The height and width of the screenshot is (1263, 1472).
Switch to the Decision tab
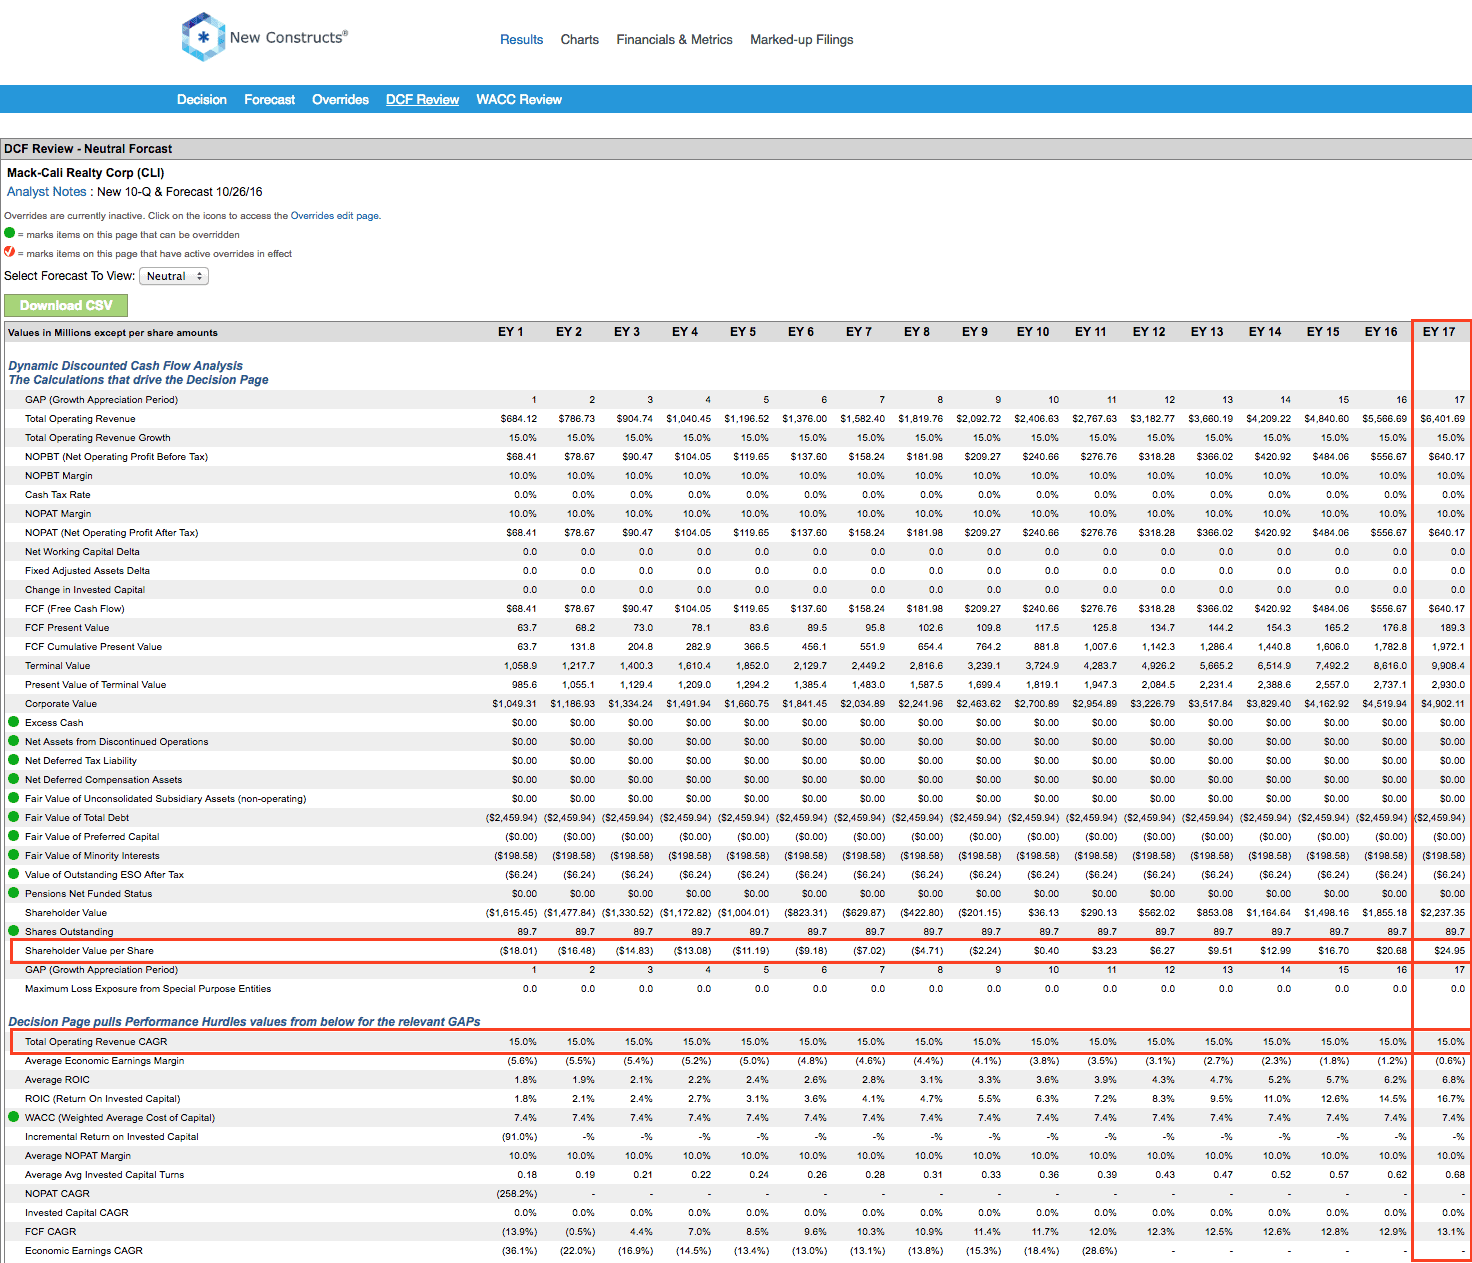click(202, 100)
